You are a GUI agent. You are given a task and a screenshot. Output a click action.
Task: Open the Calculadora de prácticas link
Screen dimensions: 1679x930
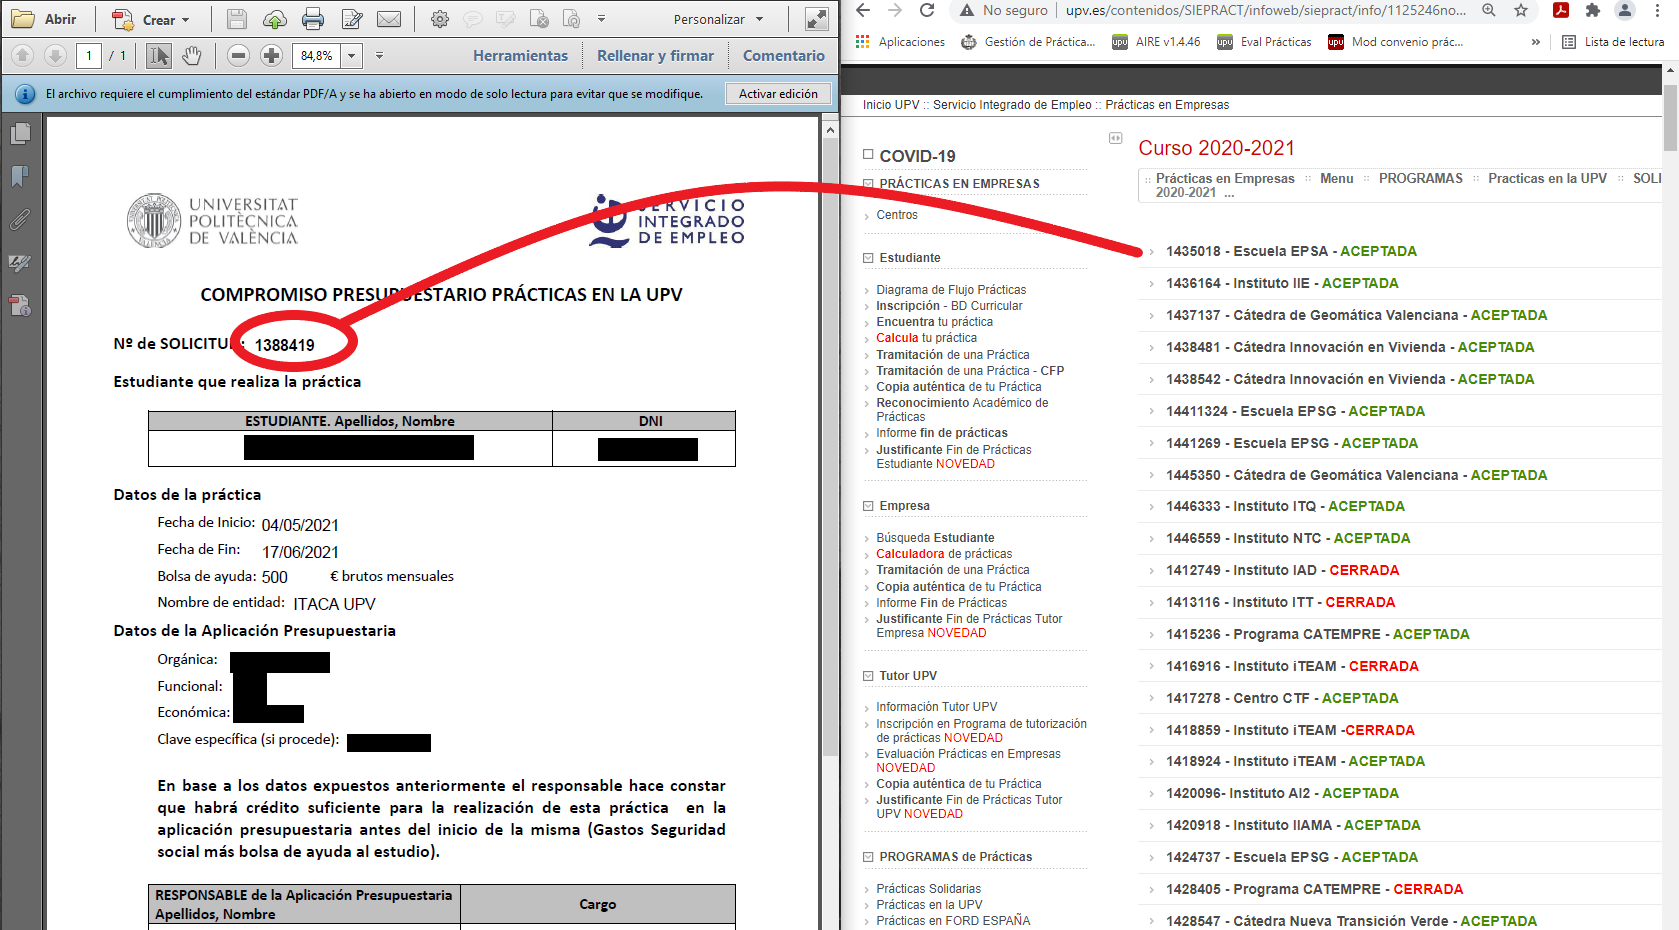pos(909,554)
